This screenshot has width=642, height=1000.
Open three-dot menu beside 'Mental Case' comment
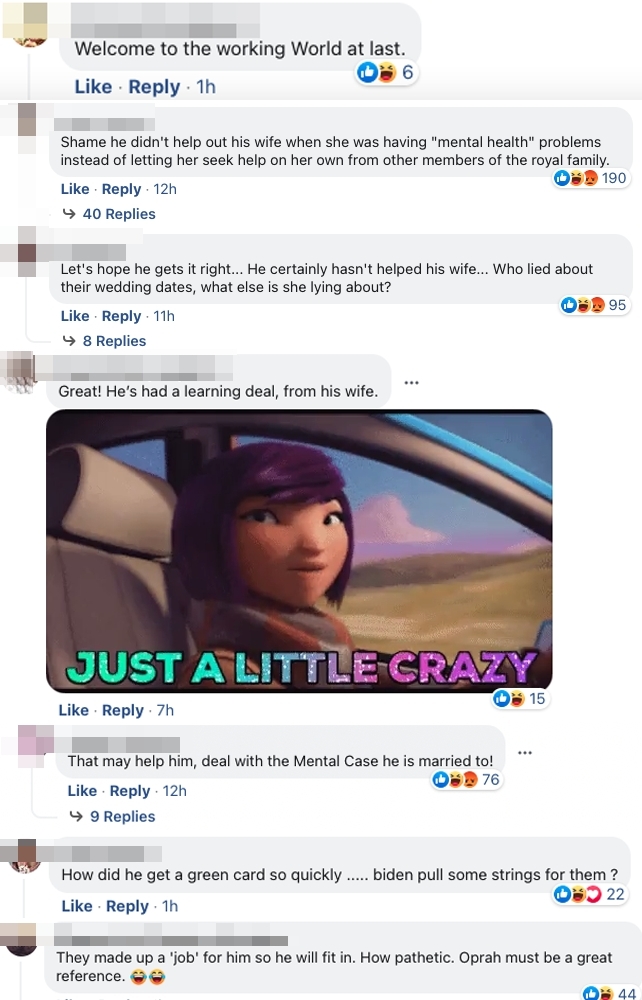pyautogui.click(x=525, y=753)
